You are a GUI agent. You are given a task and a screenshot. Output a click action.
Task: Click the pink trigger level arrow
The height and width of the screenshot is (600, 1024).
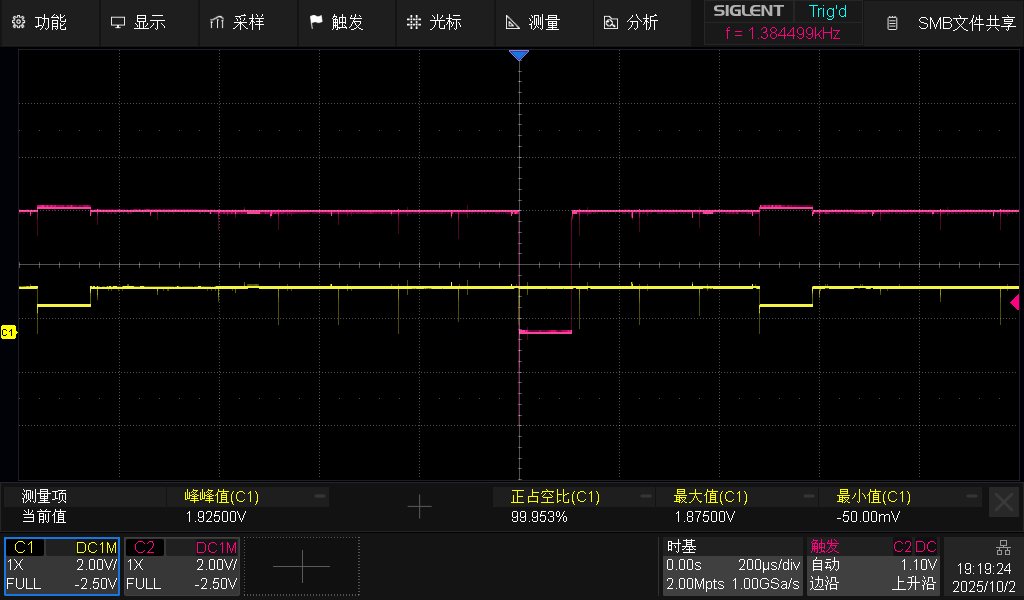[1015, 302]
